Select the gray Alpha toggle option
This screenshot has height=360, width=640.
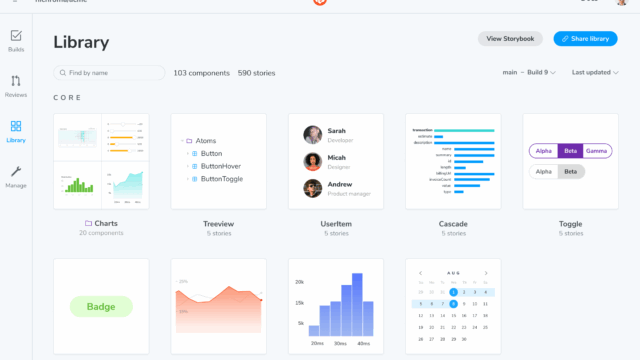point(544,172)
